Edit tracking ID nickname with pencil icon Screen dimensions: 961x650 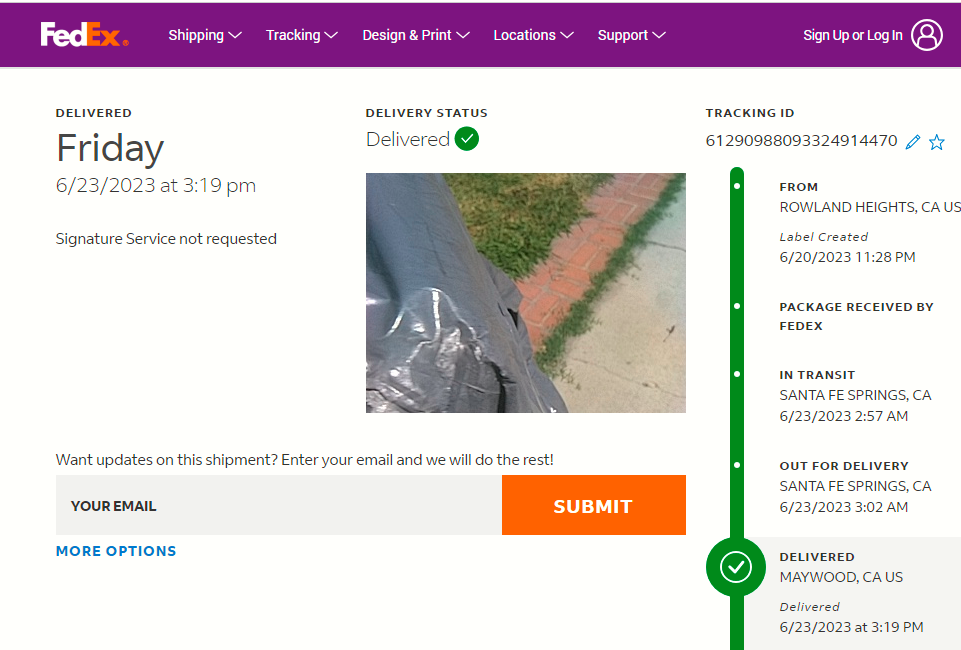(912, 142)
